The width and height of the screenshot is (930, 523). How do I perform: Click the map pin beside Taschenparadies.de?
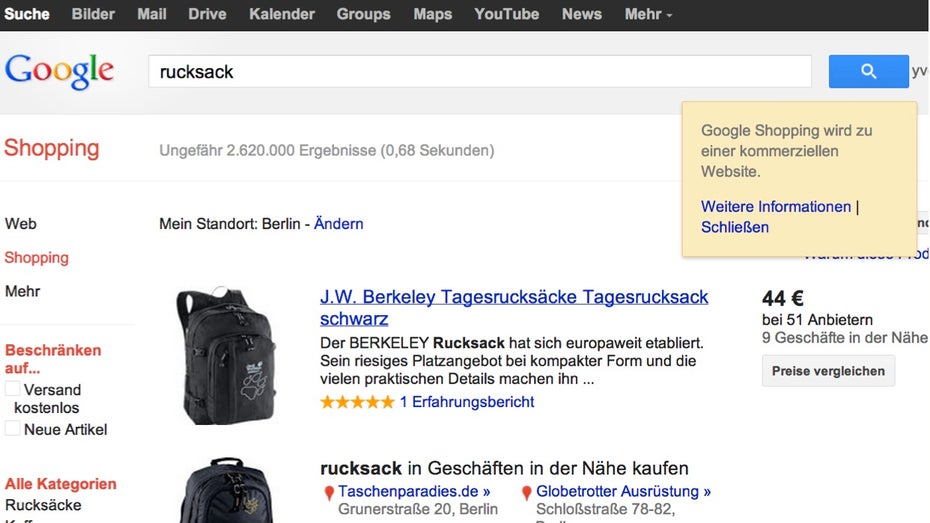click(329, 493)
